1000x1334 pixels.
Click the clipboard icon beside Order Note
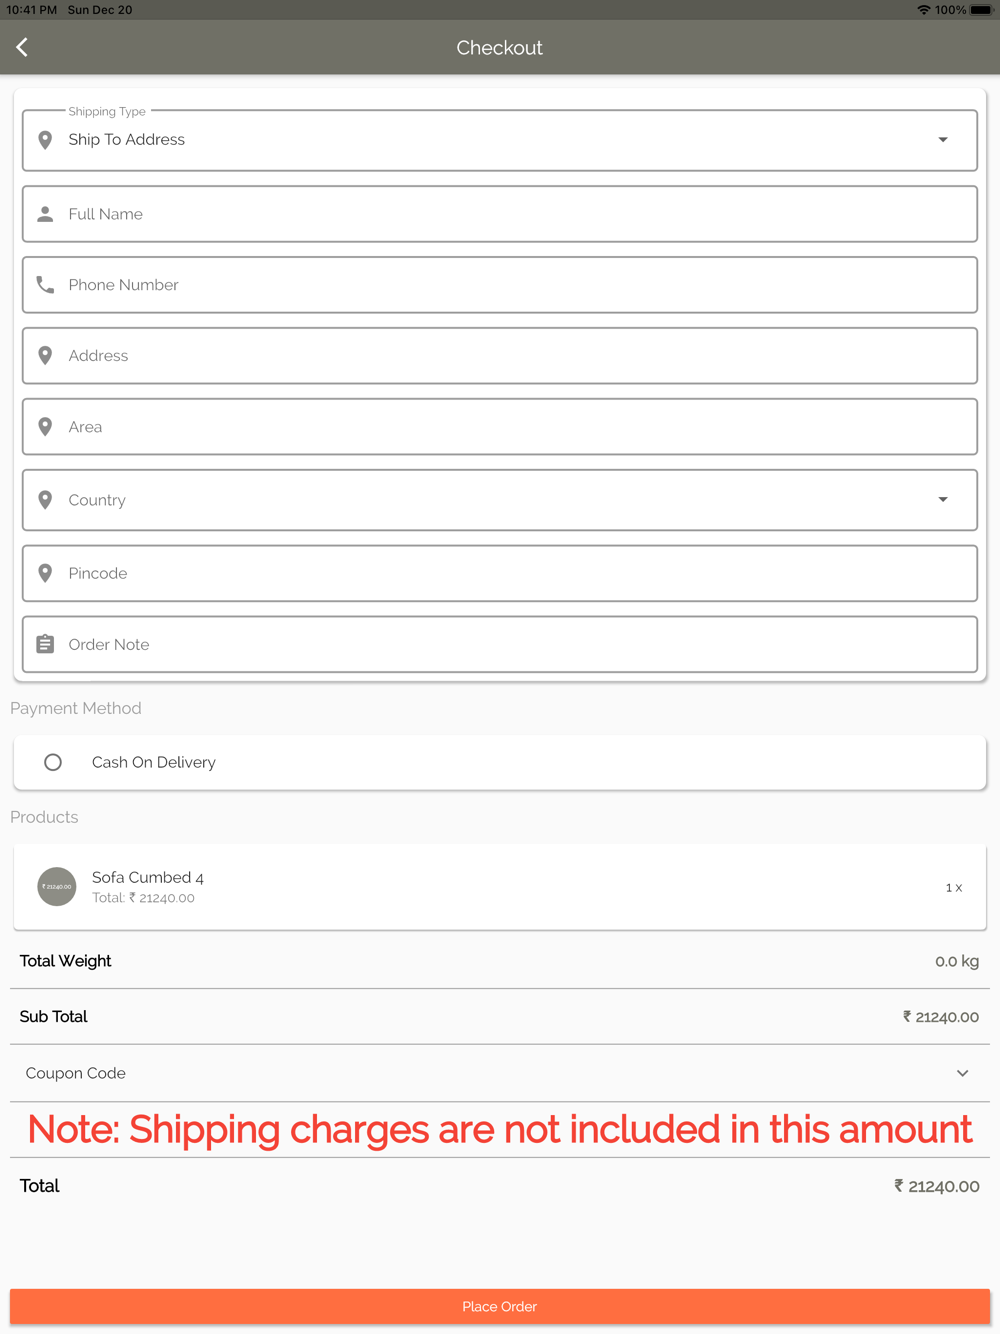pyautogui.click(x=45, y=644)
